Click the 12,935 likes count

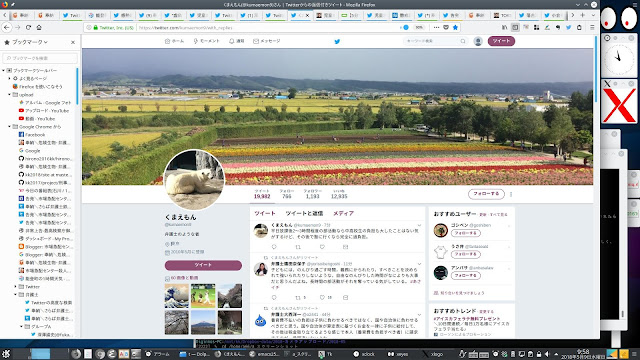click(339, 196)
